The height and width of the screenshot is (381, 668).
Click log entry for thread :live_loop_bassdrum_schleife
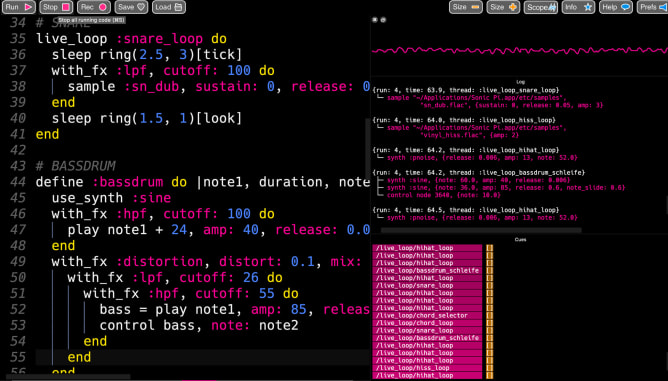coord(478,172)
